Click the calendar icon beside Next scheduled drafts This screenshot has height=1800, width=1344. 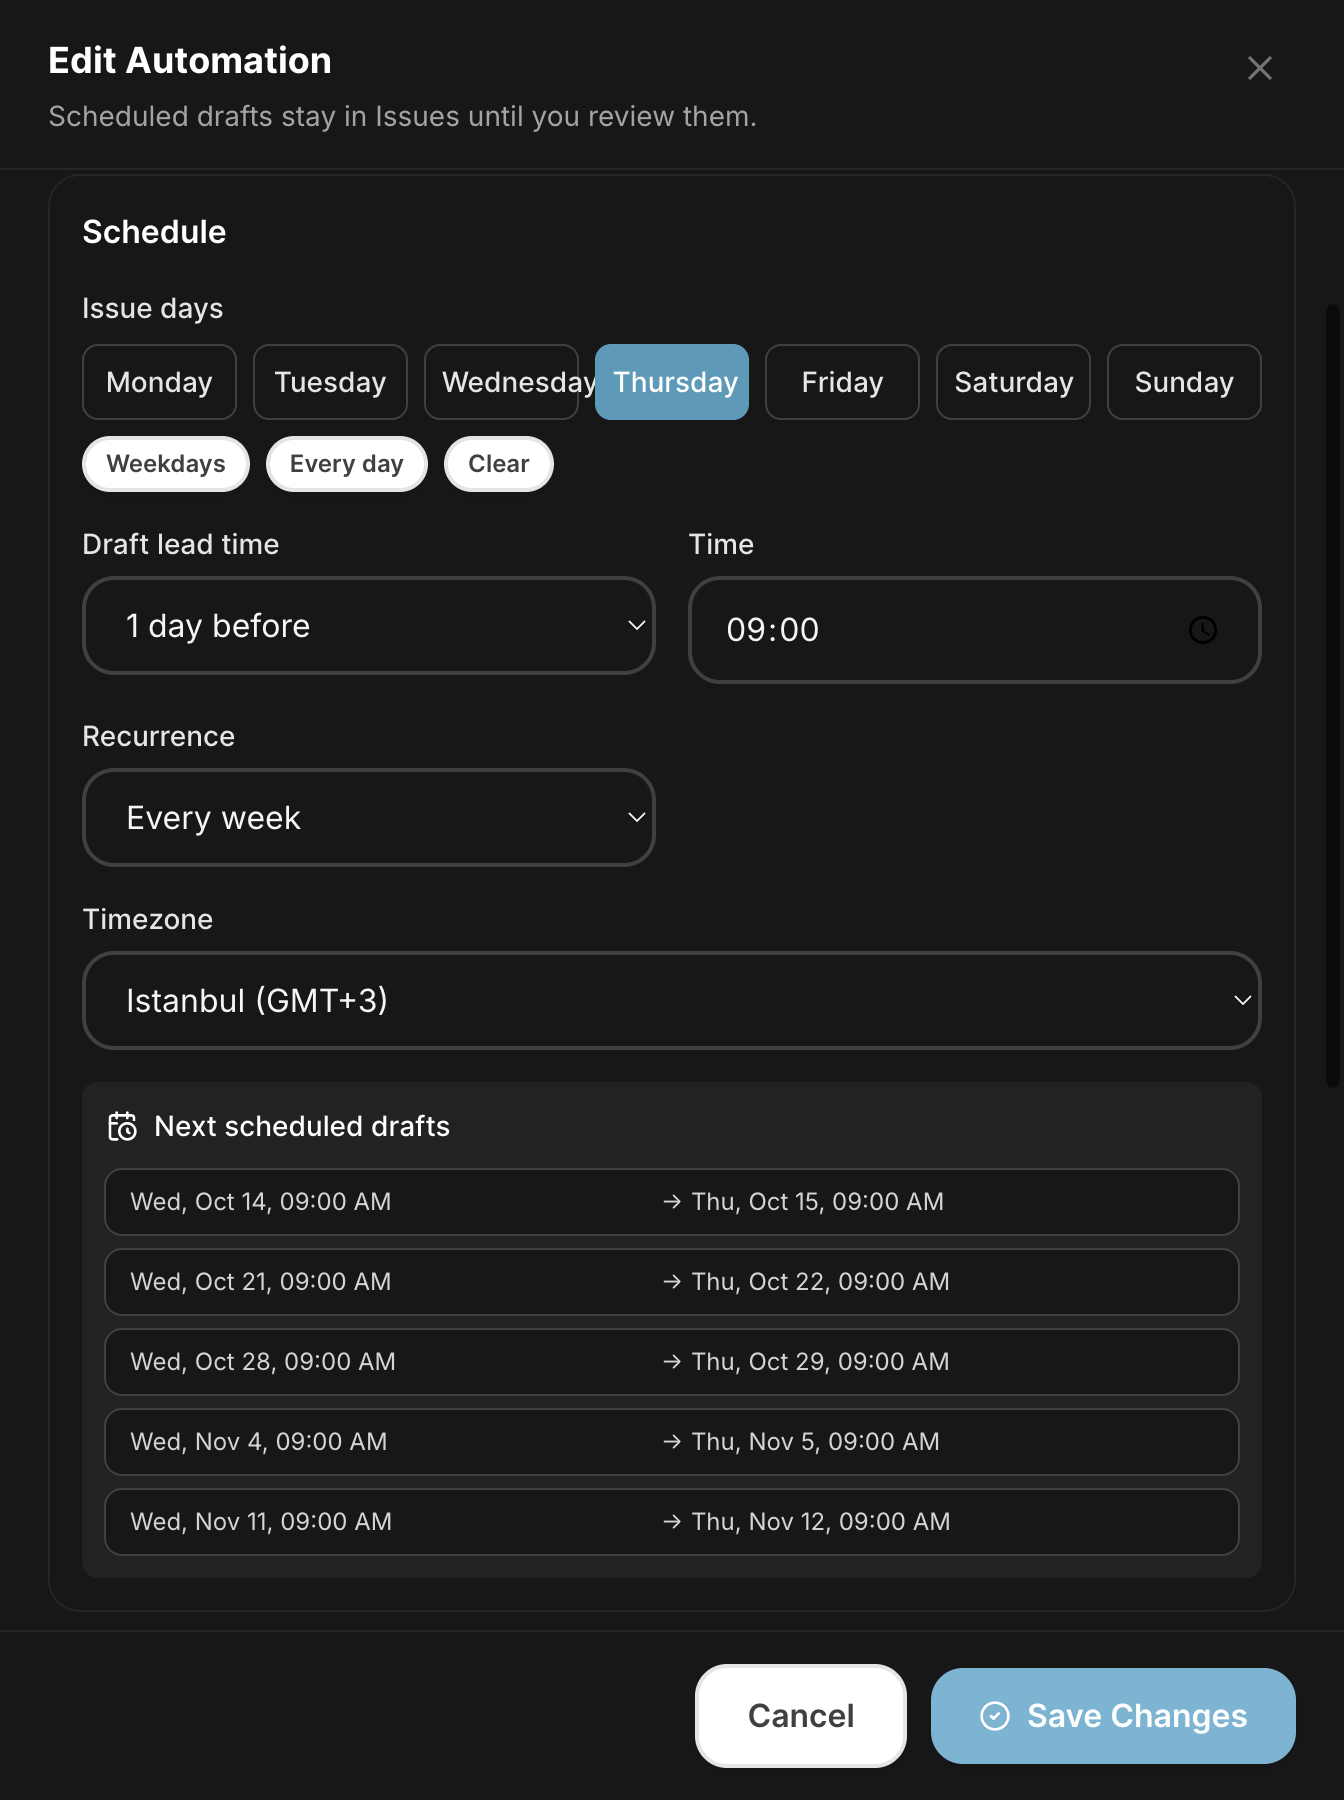click(122, 1126)
